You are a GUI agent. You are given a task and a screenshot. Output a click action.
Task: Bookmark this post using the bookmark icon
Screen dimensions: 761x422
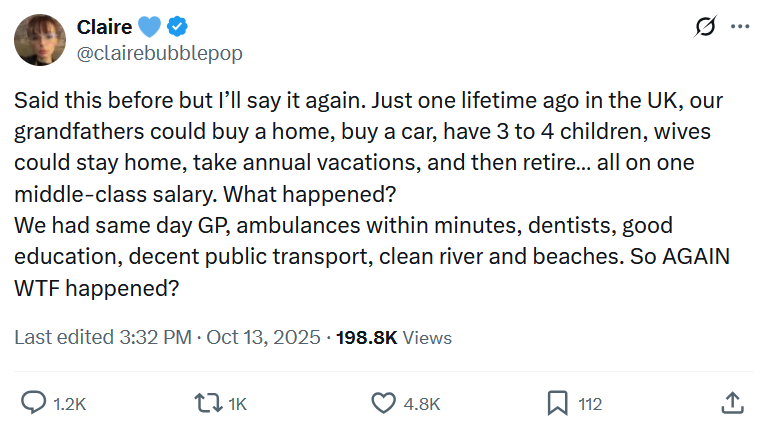tap(557, 403)
